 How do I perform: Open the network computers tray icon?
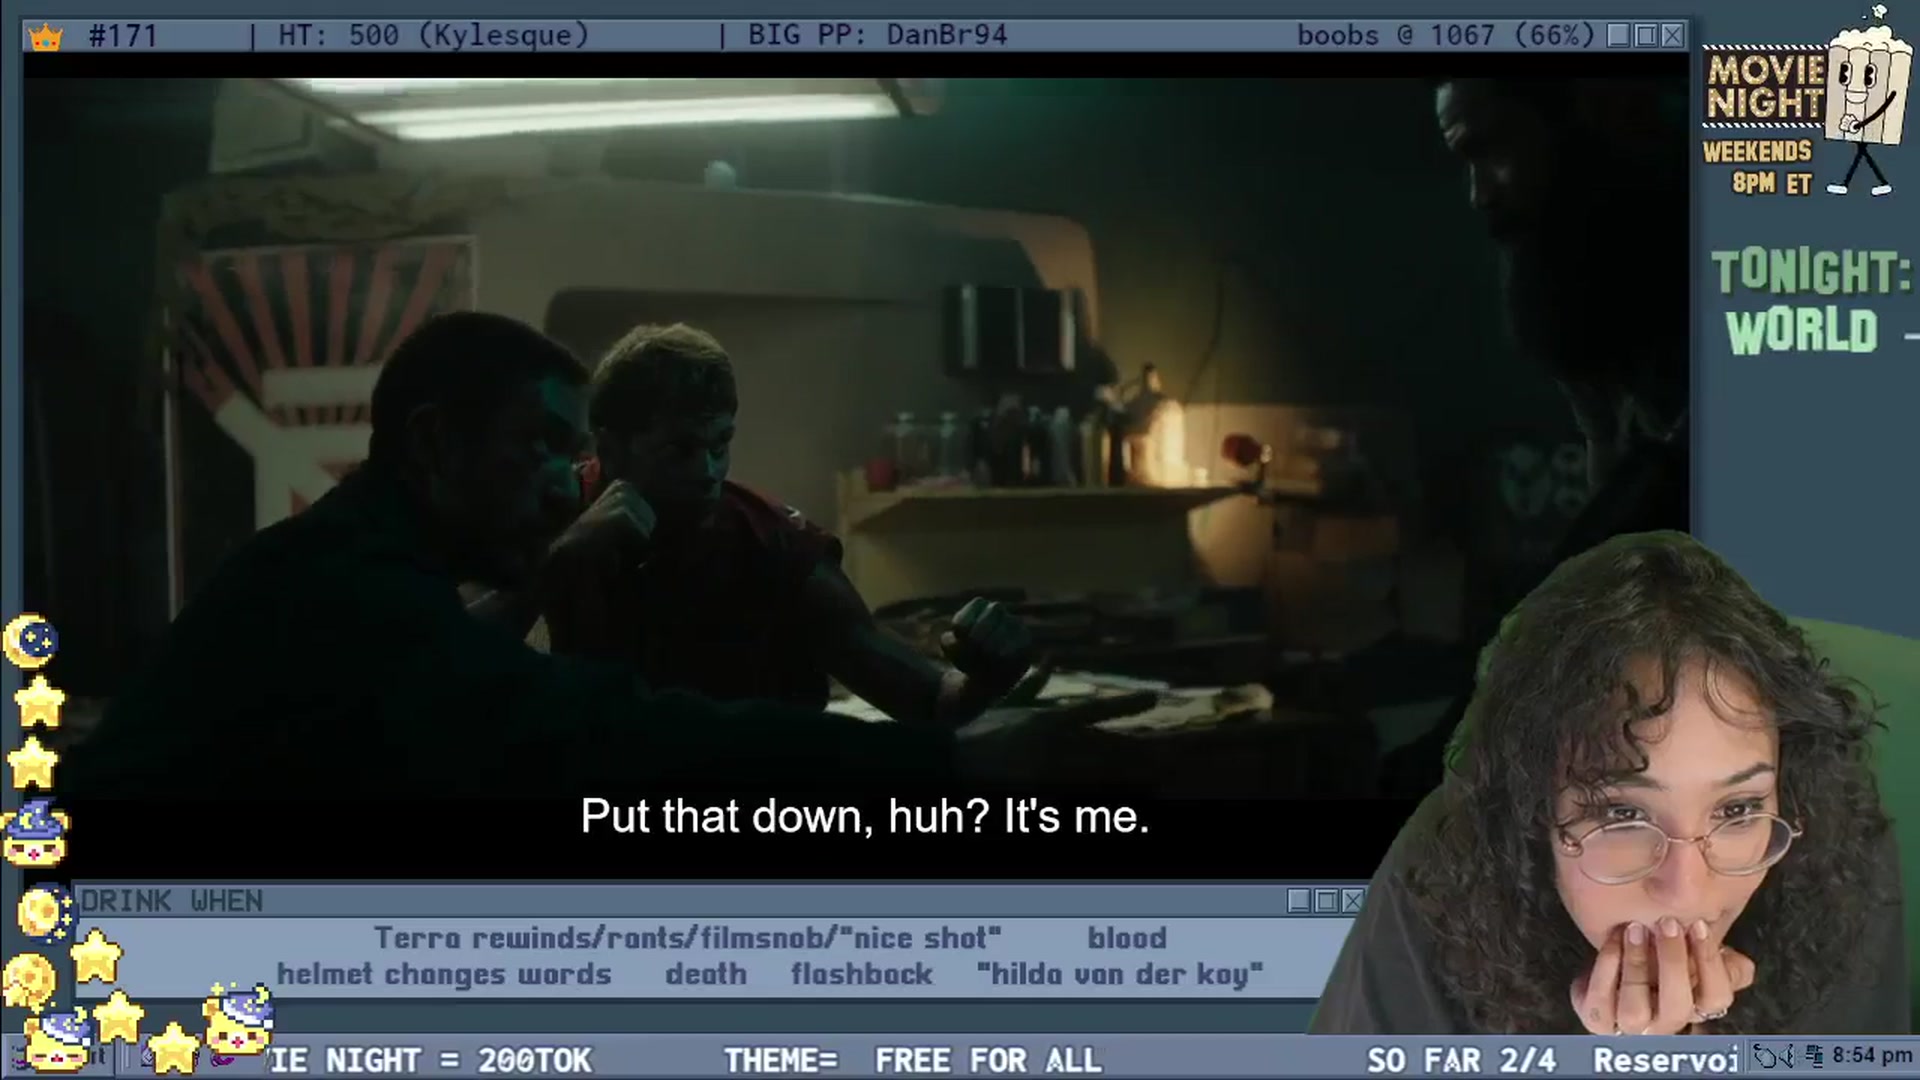(1814, 1056)
